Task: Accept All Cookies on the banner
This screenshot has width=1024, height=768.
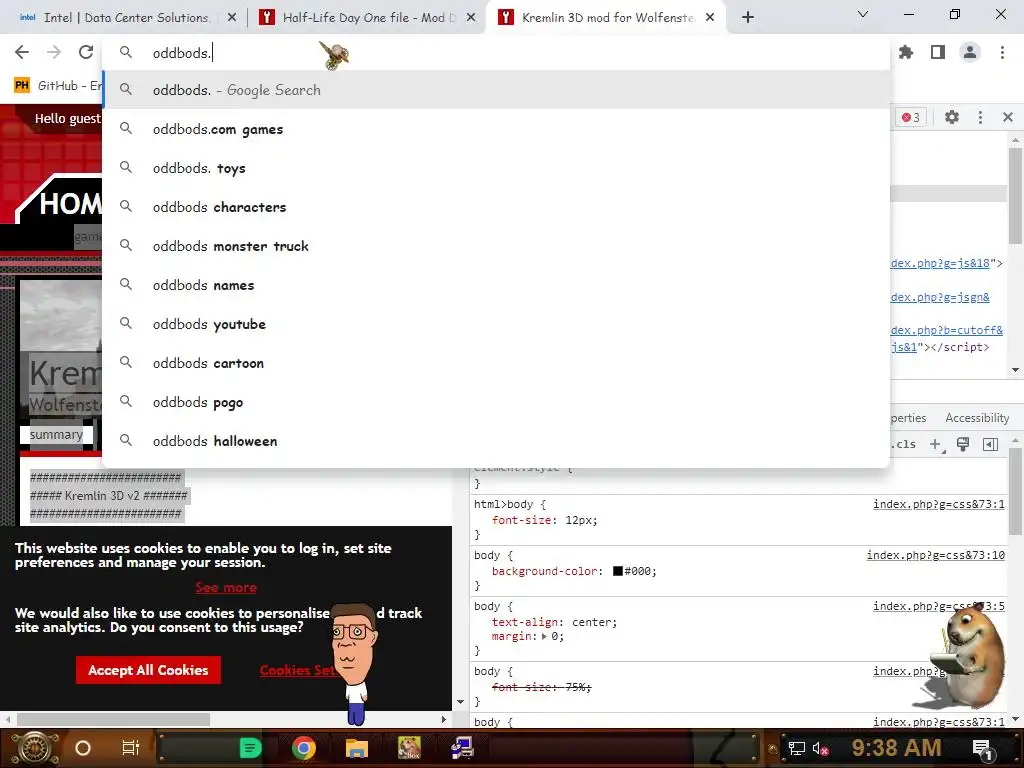Action: click(x=148, y=670)
